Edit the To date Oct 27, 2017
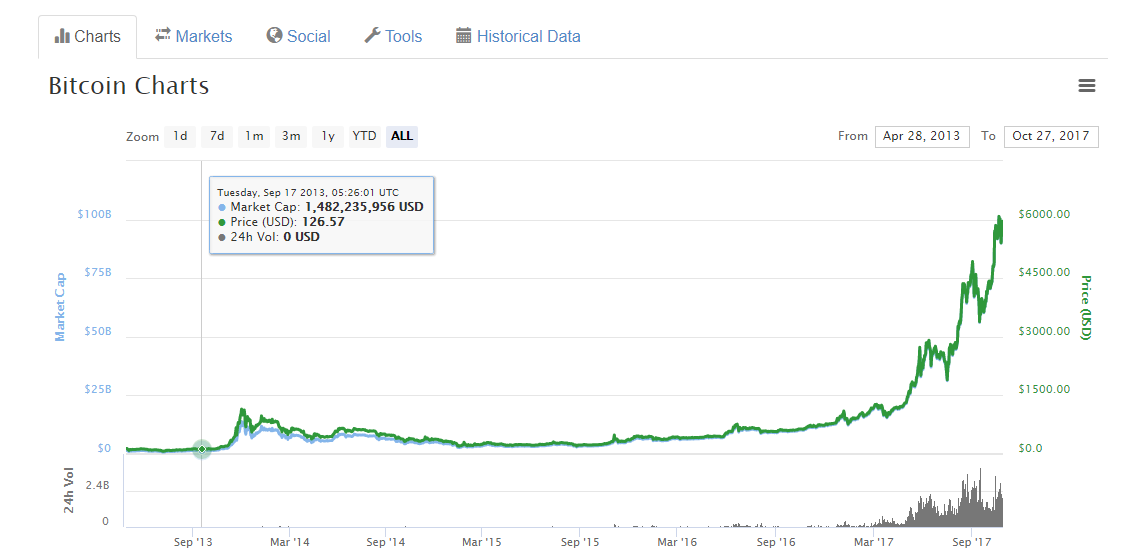1129x559 pixels. (x=1051, y=136)
